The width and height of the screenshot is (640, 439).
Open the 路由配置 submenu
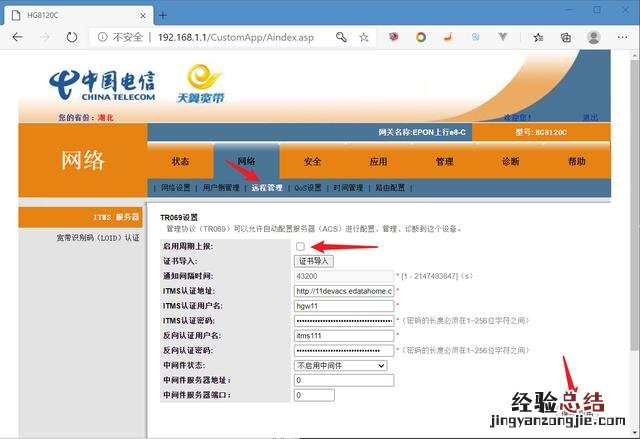(x=390, y=188)
